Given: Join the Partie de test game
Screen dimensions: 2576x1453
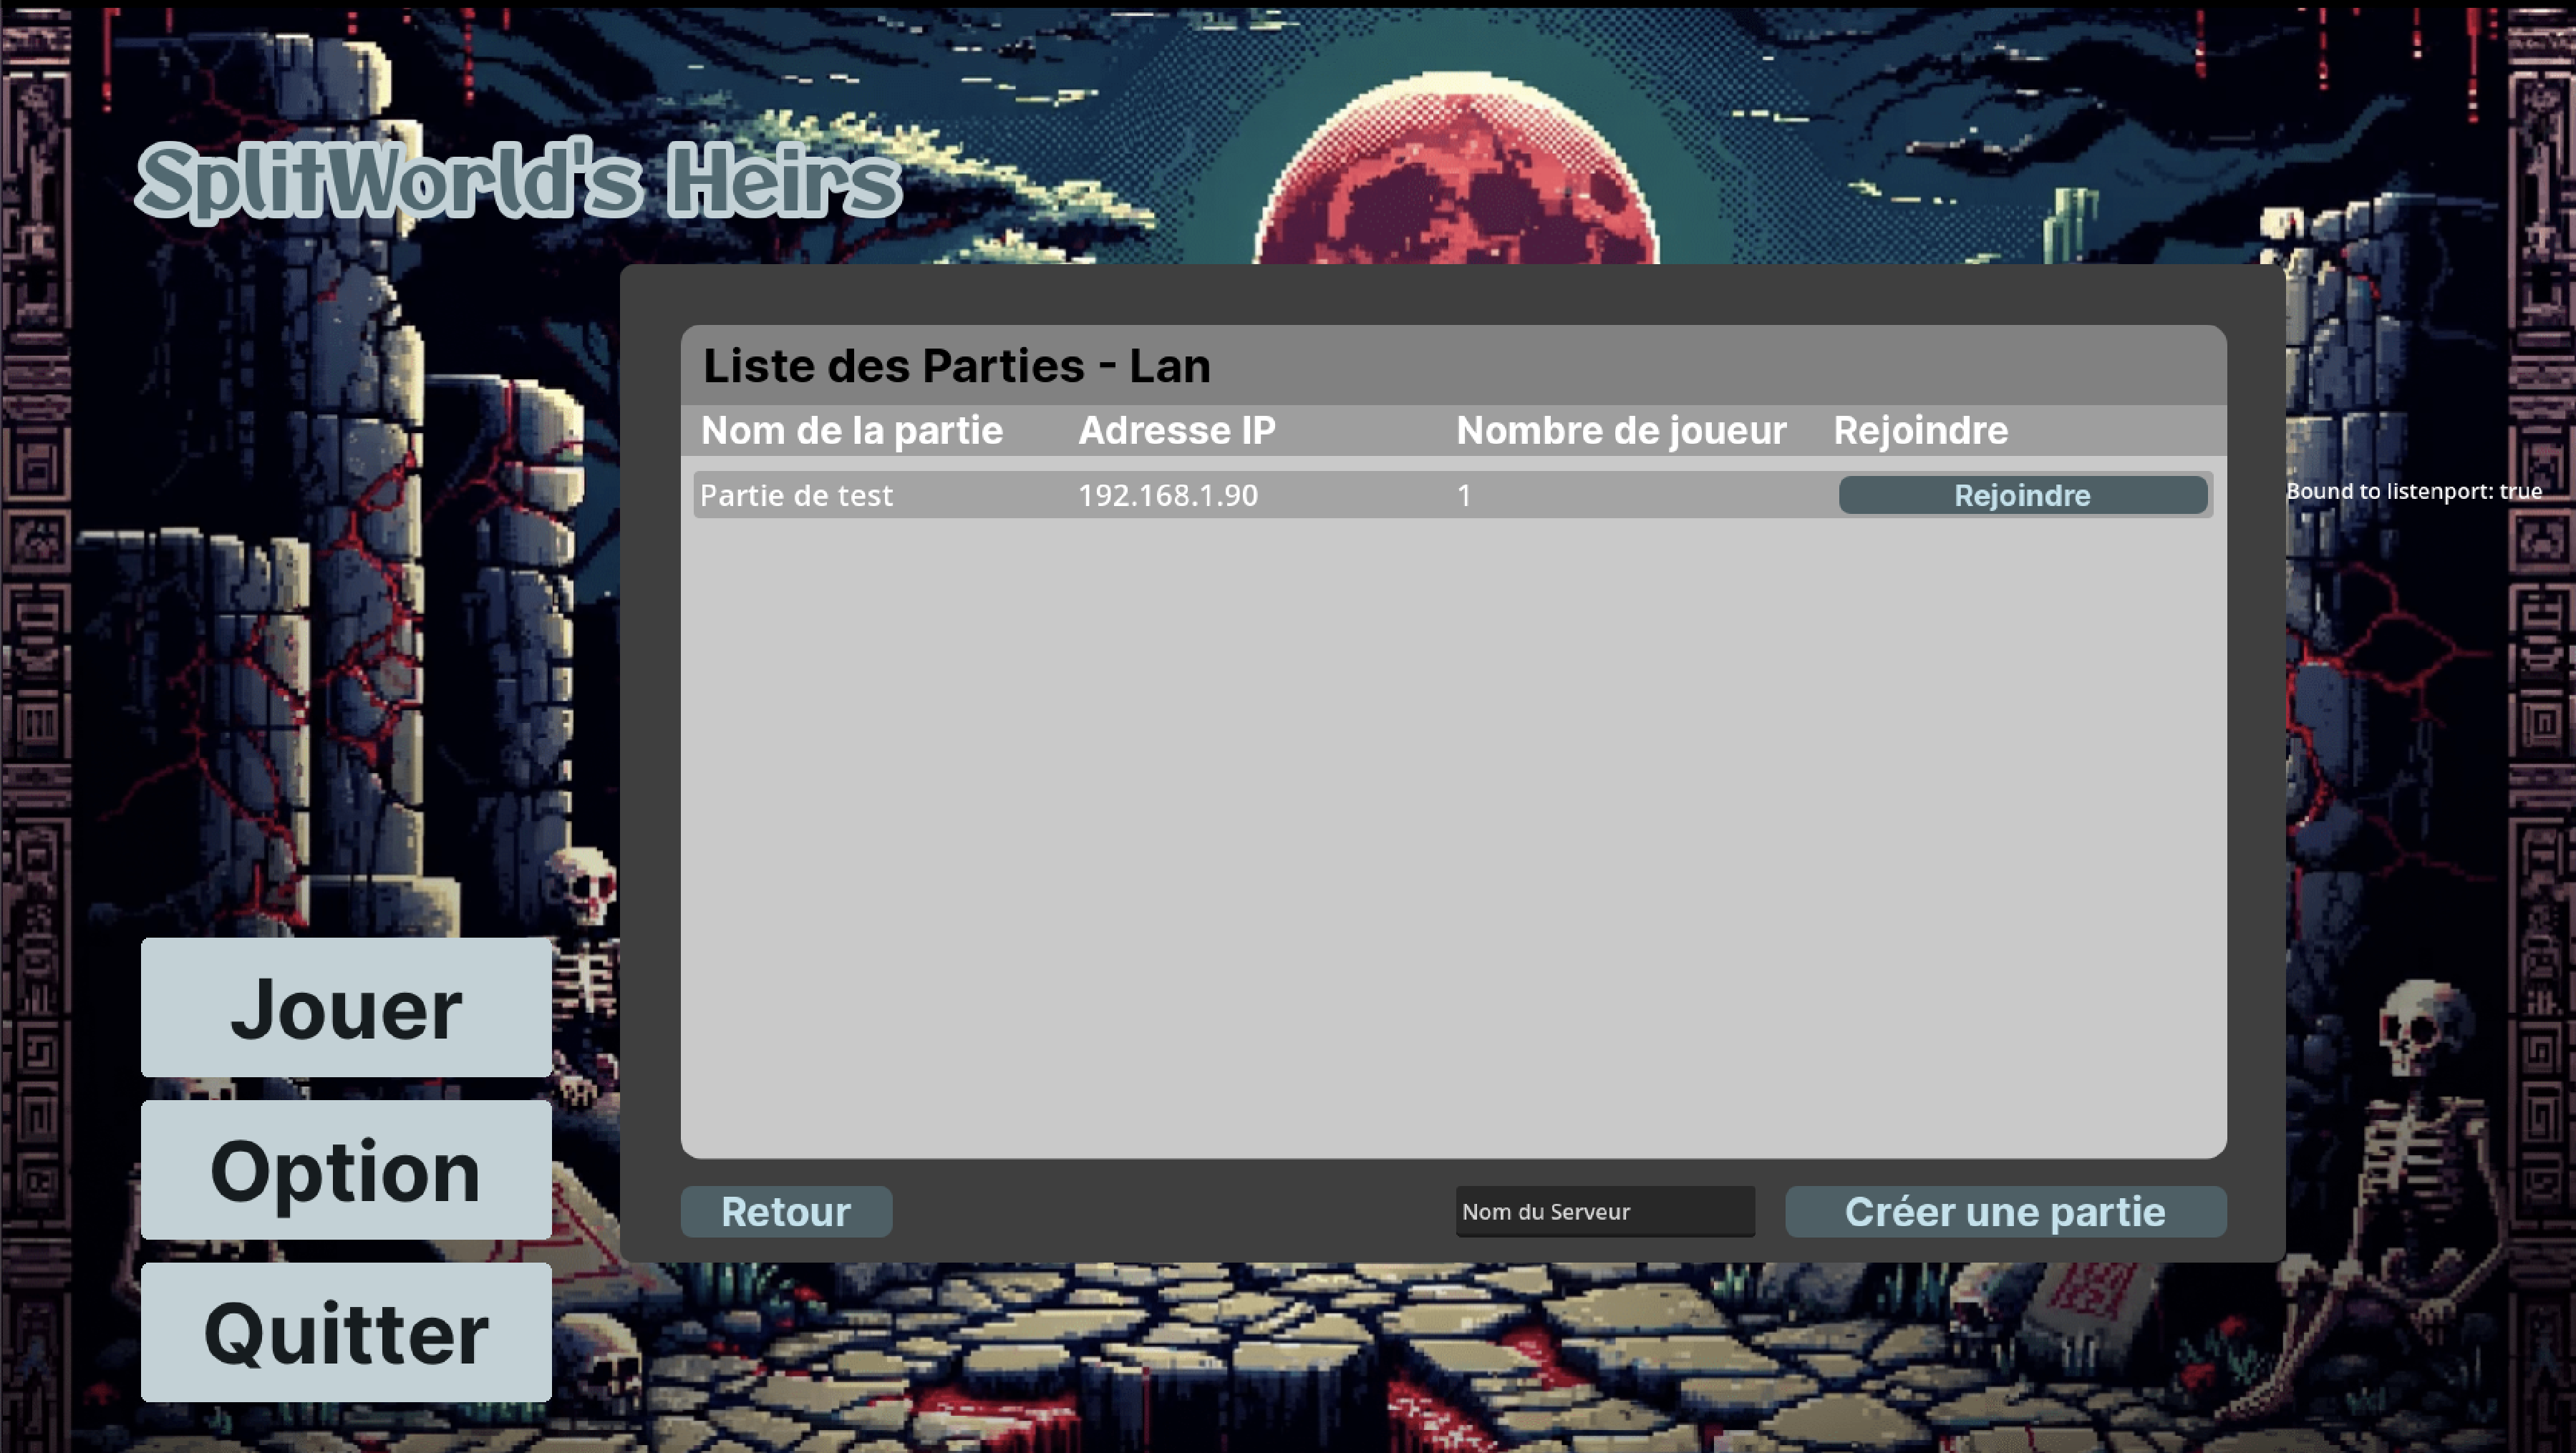Looking at the screenshot, I should (2022, 495).
